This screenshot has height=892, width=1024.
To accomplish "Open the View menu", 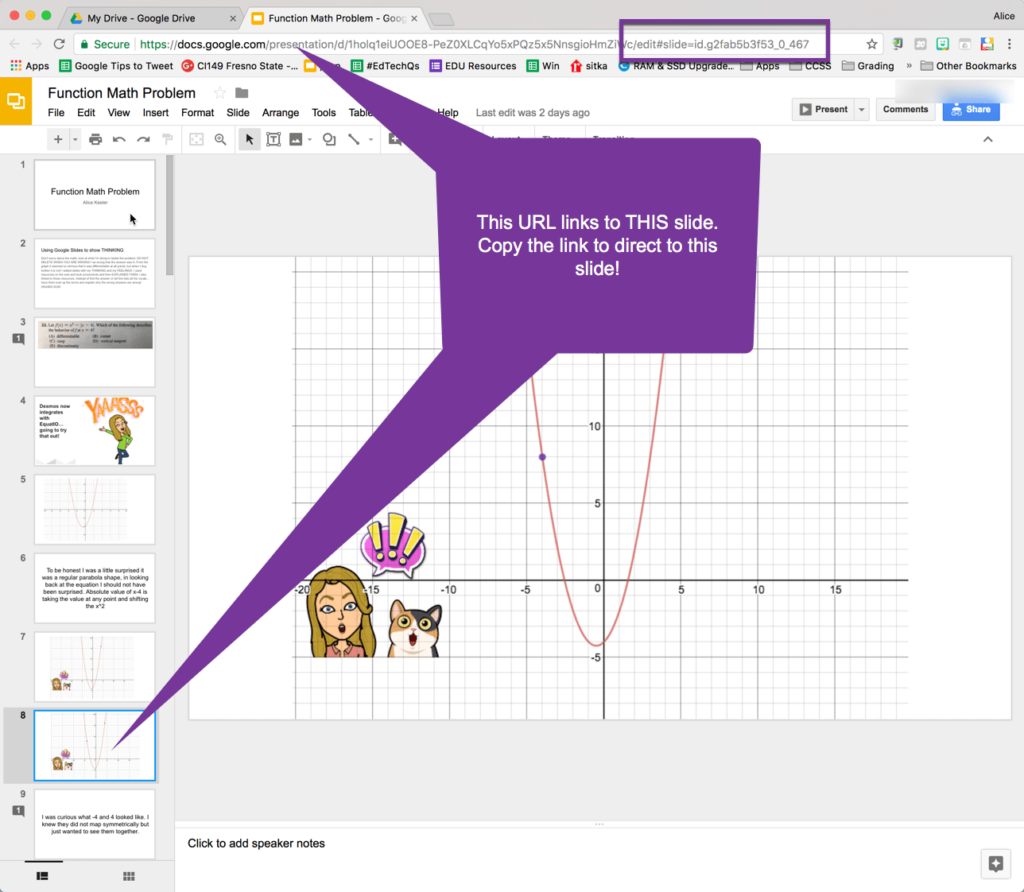I will pyautogui.click(x=118, y=112).
